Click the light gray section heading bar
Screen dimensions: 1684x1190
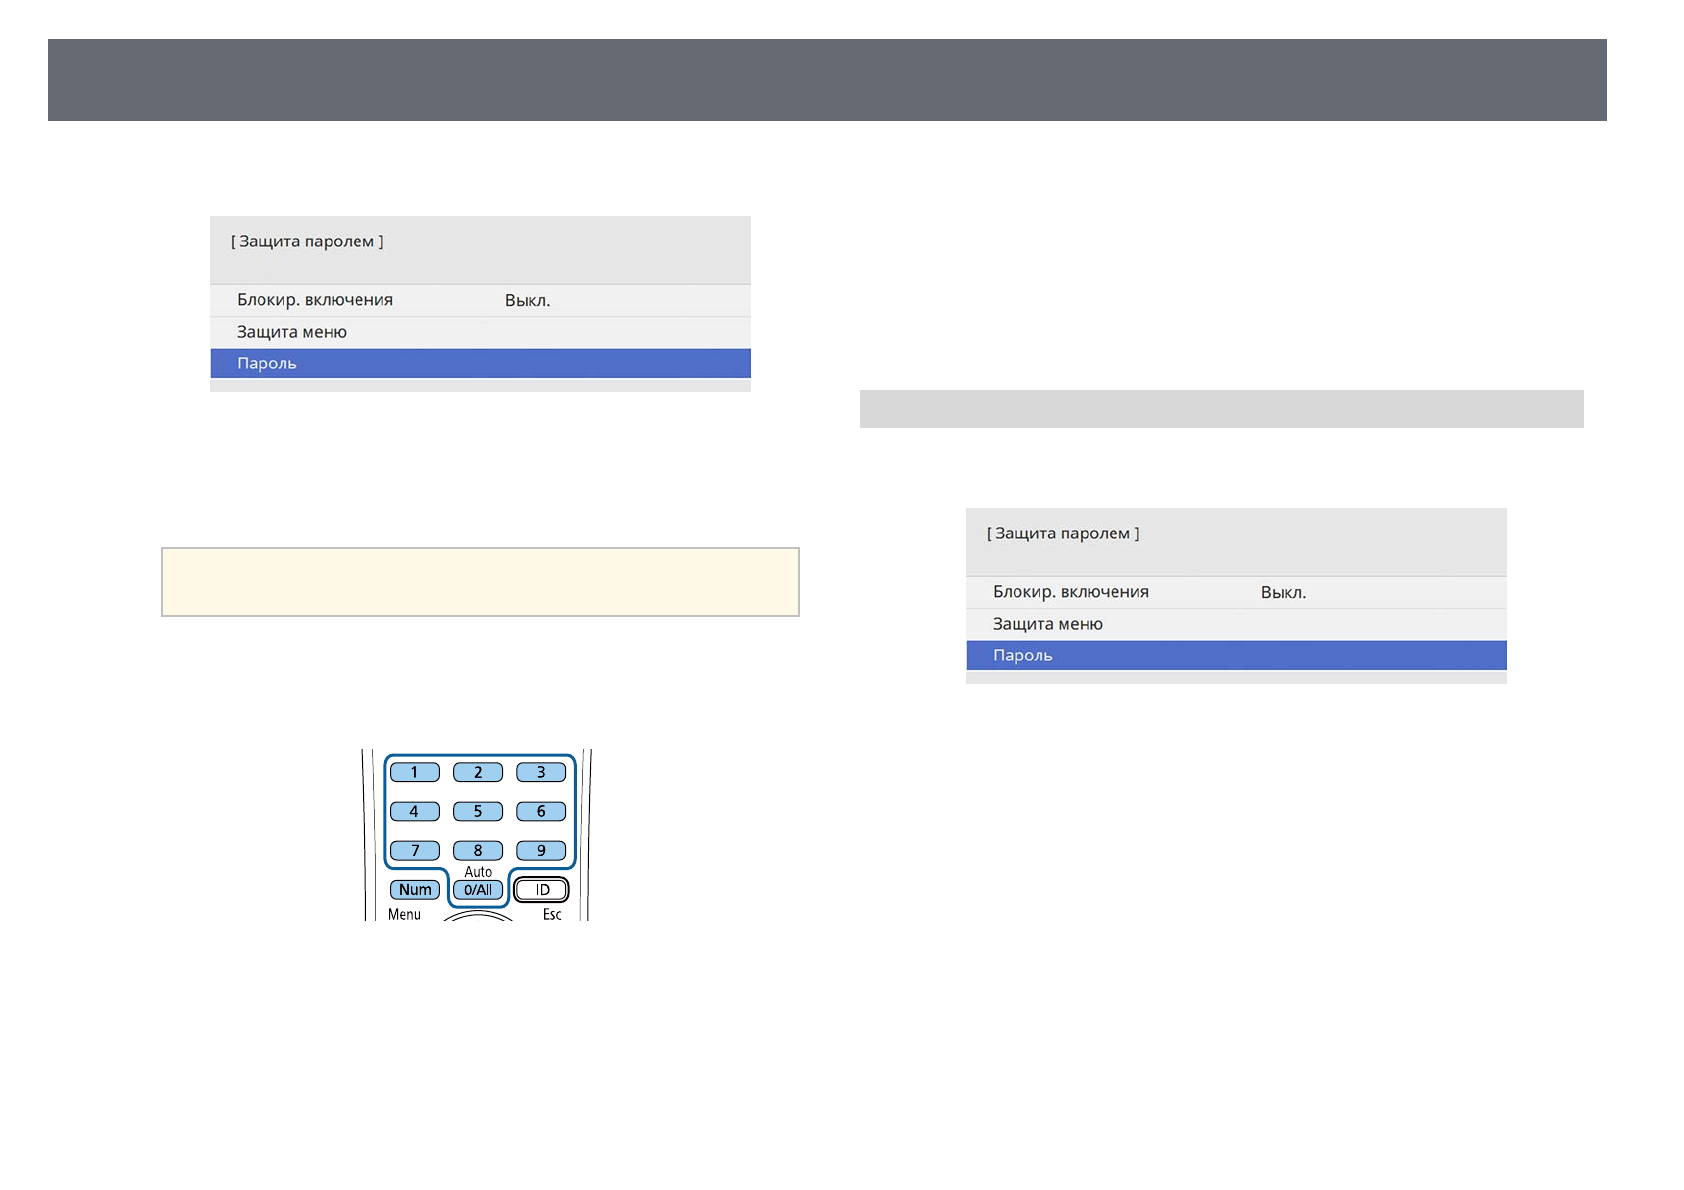[x=1220, y=409]
